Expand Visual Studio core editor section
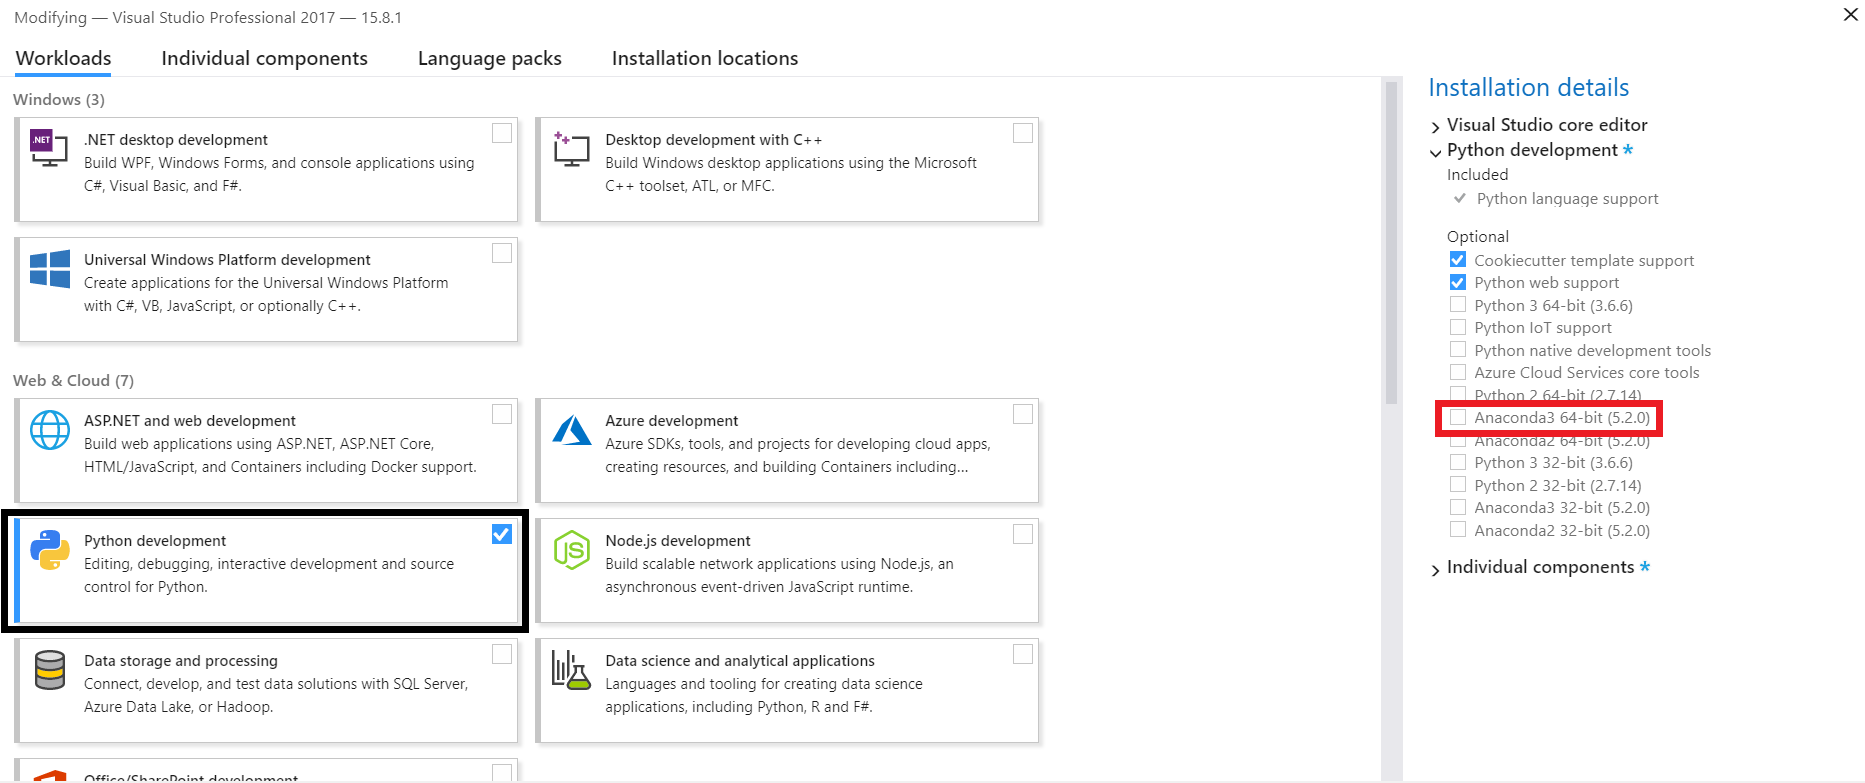 tap(1436, 126)
